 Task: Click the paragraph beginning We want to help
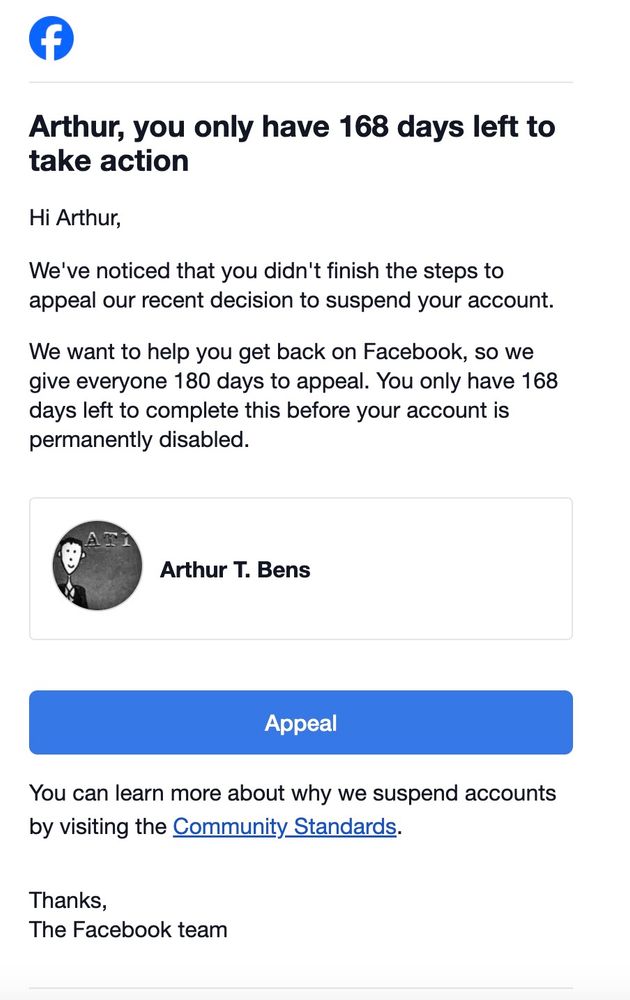tap(293, 395)
